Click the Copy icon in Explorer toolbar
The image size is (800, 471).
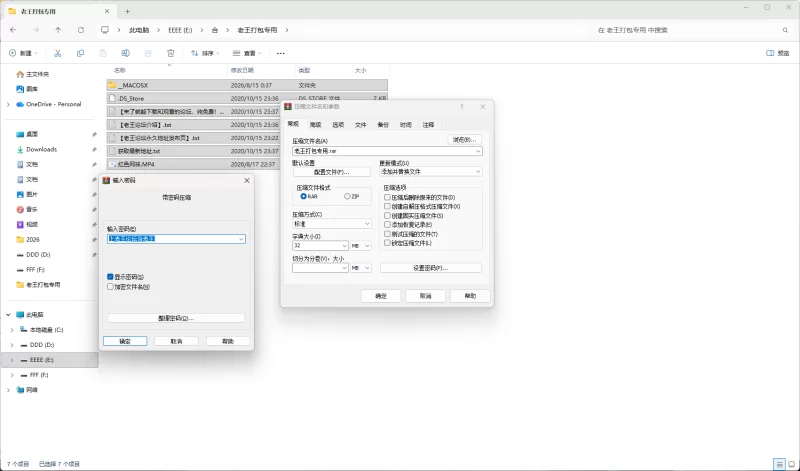[80, 53]
